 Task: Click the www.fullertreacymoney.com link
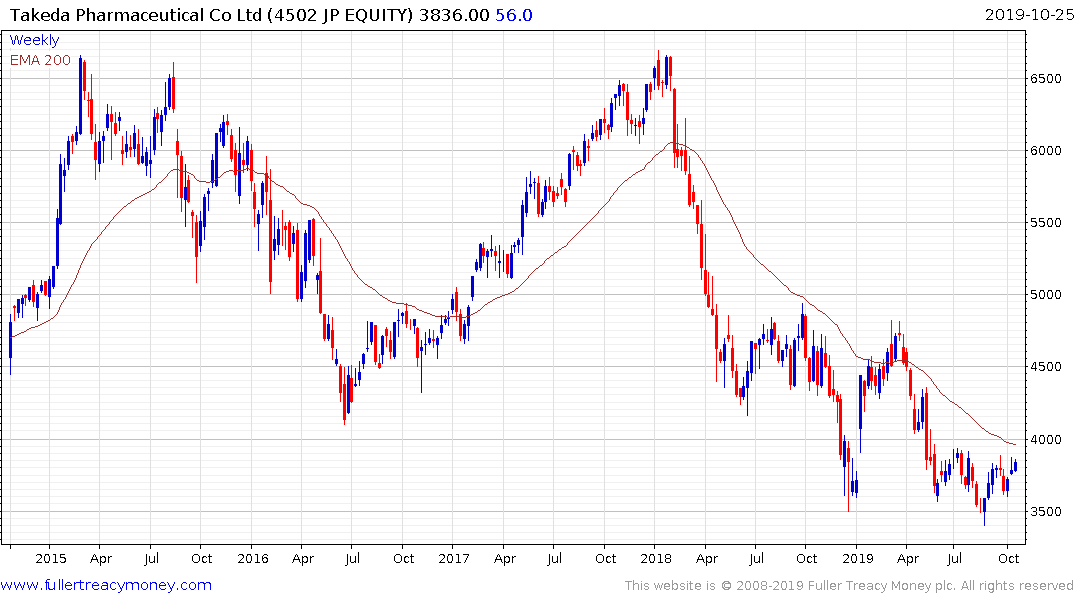pos(106,585)
